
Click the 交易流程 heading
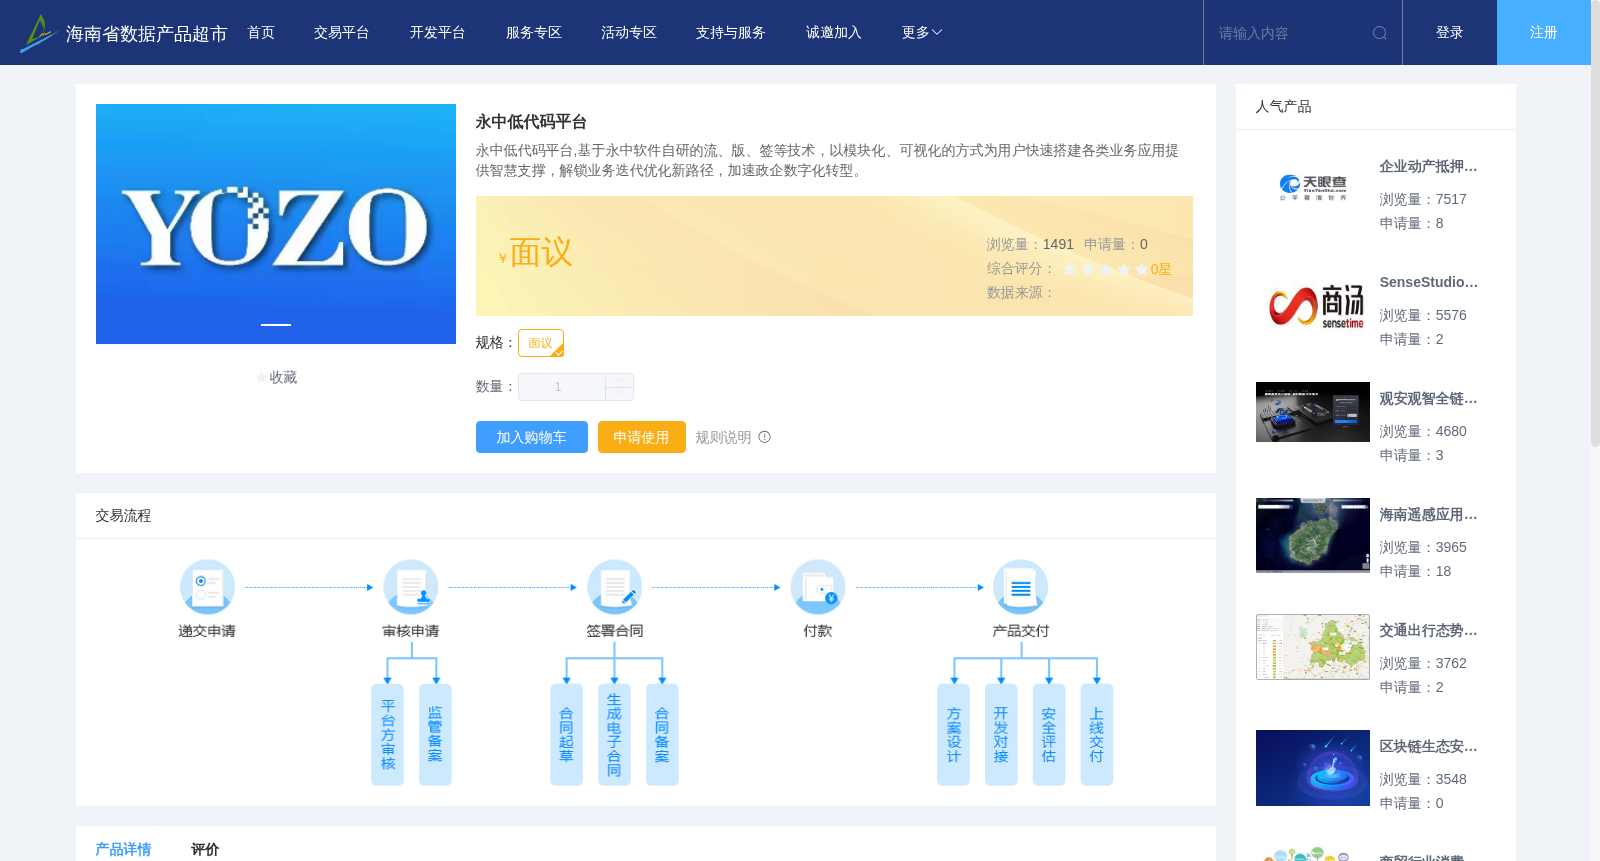point(123,516)
